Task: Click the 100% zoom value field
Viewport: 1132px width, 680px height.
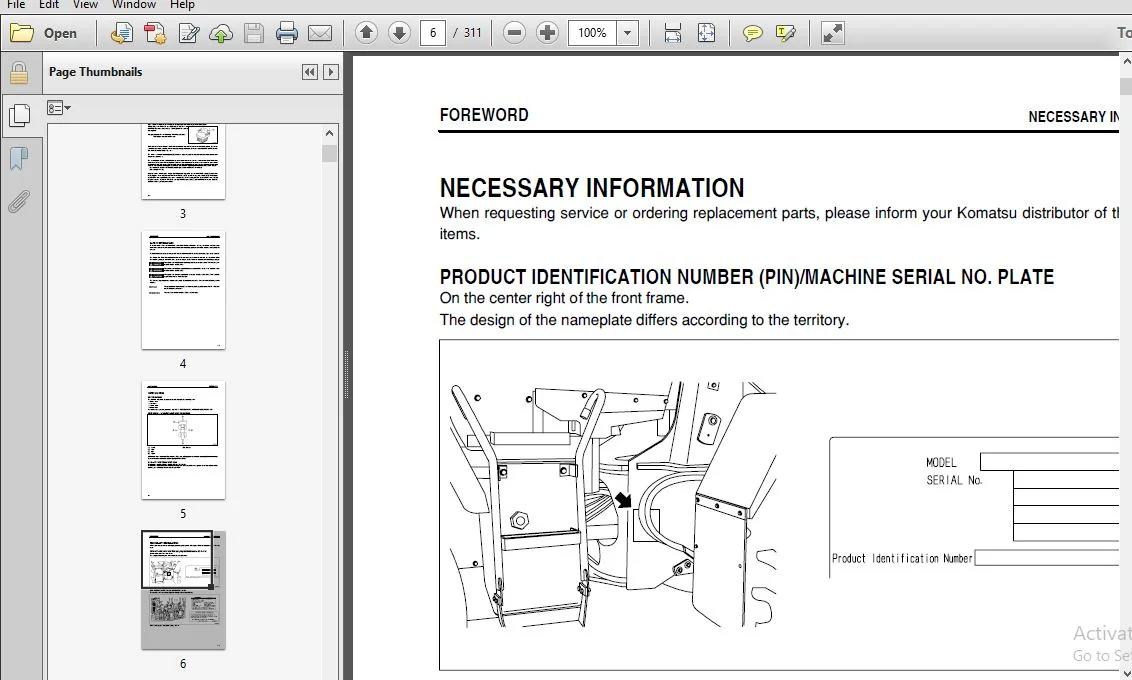Action: [x=592, y=32]
